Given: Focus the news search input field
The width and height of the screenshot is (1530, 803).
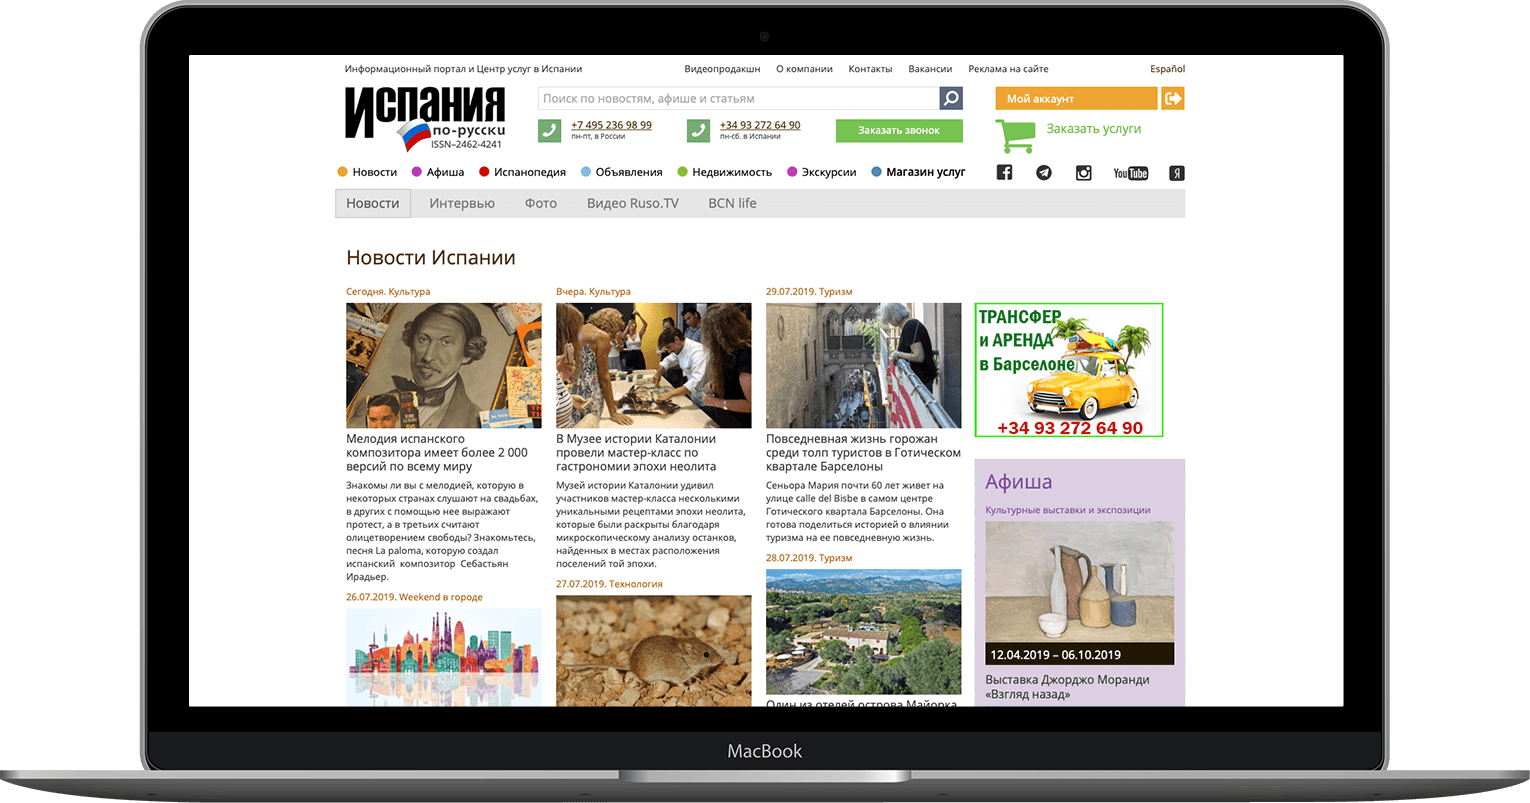Looking at the screenshot, I should [x=739, y=98].
